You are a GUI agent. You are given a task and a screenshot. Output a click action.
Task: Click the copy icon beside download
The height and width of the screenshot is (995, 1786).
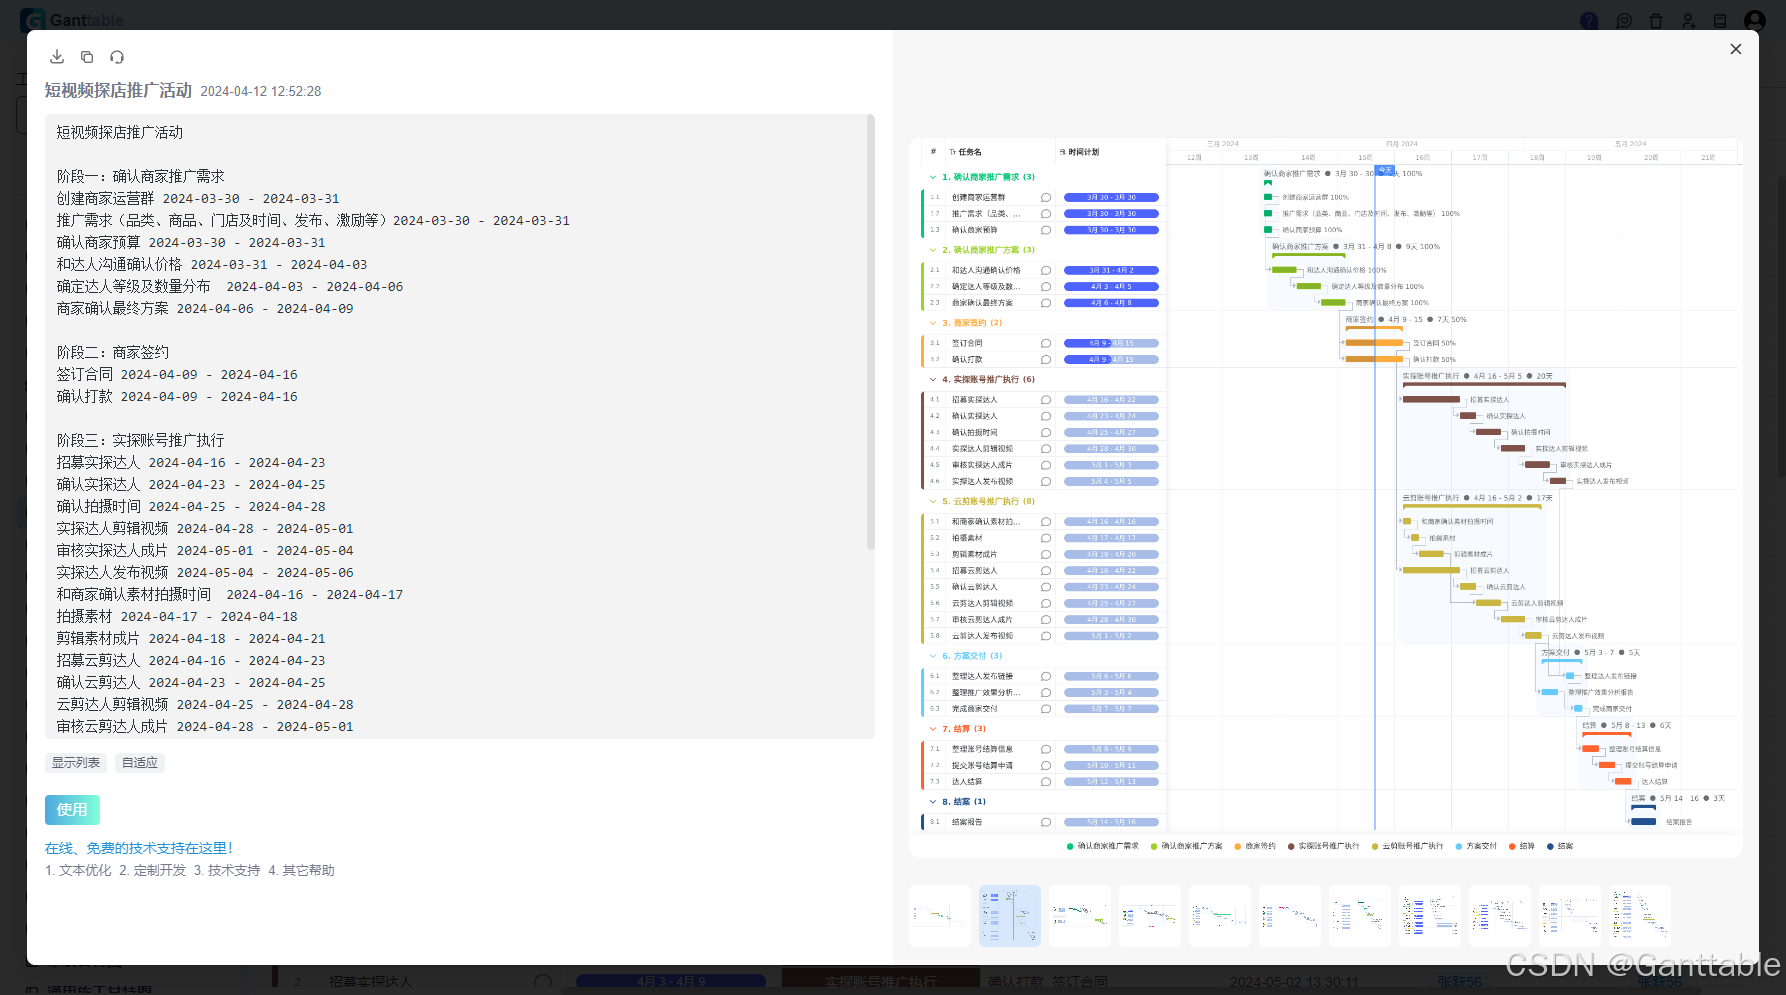[87, 57]
